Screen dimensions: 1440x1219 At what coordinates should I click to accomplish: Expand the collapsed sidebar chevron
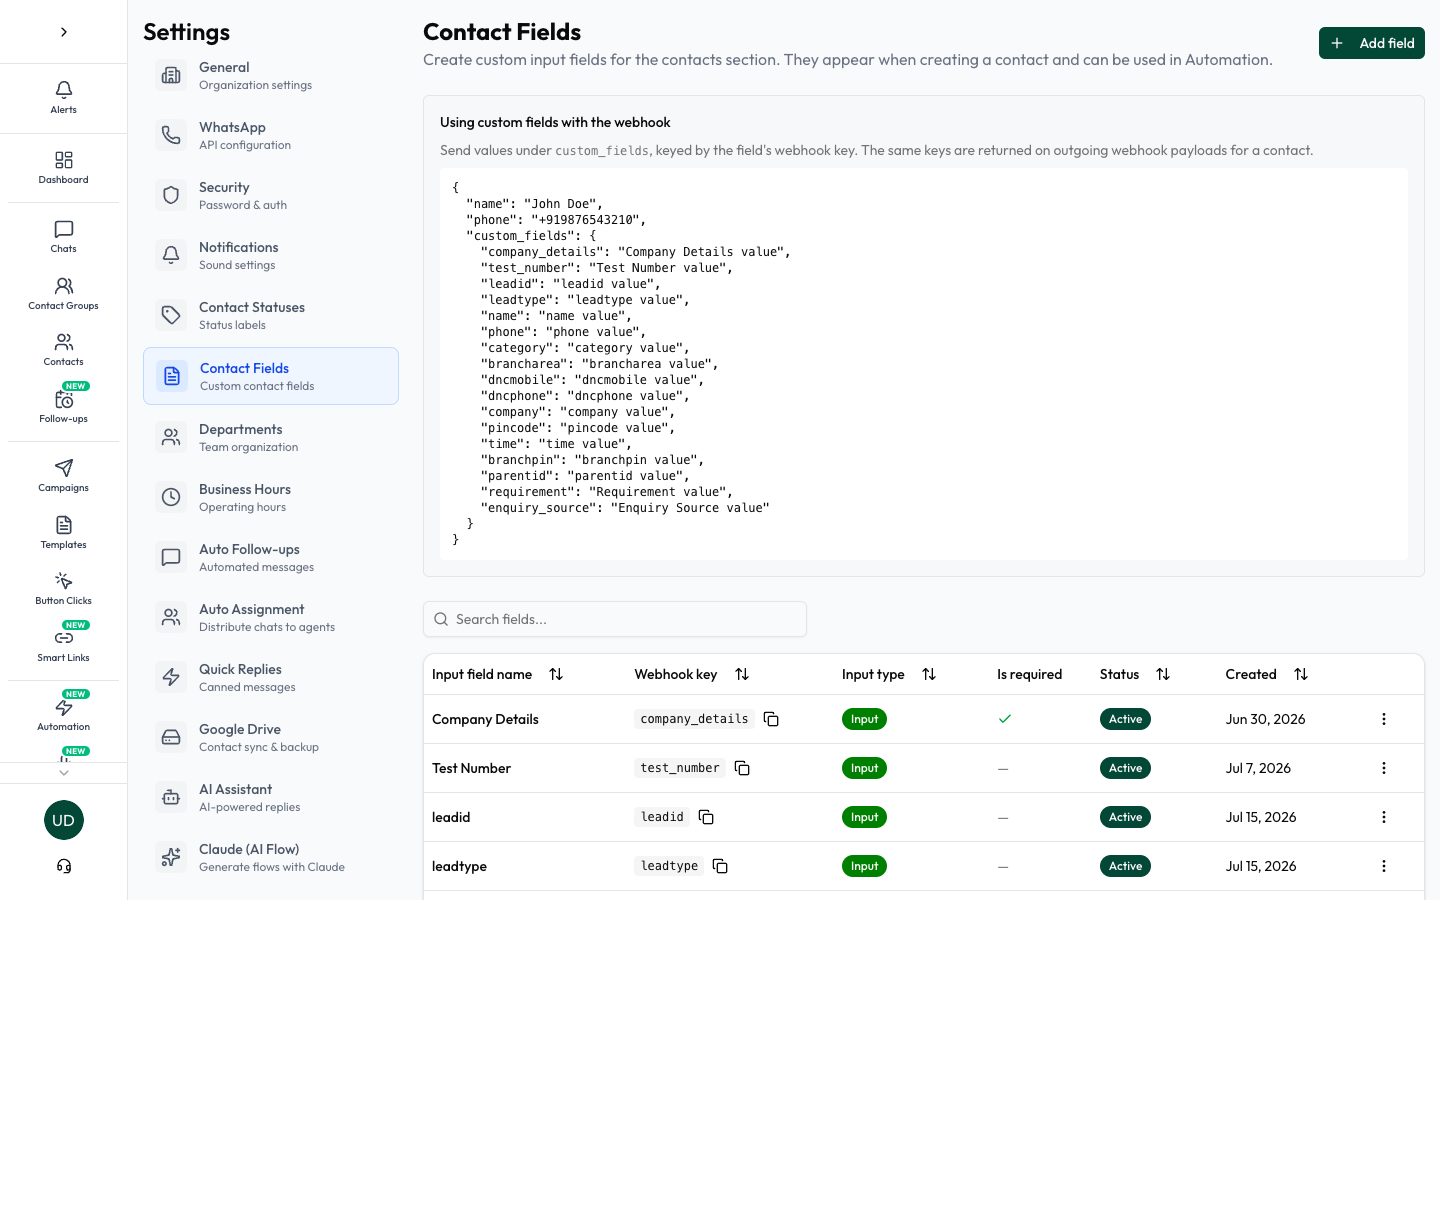click(x=64, y=32)
